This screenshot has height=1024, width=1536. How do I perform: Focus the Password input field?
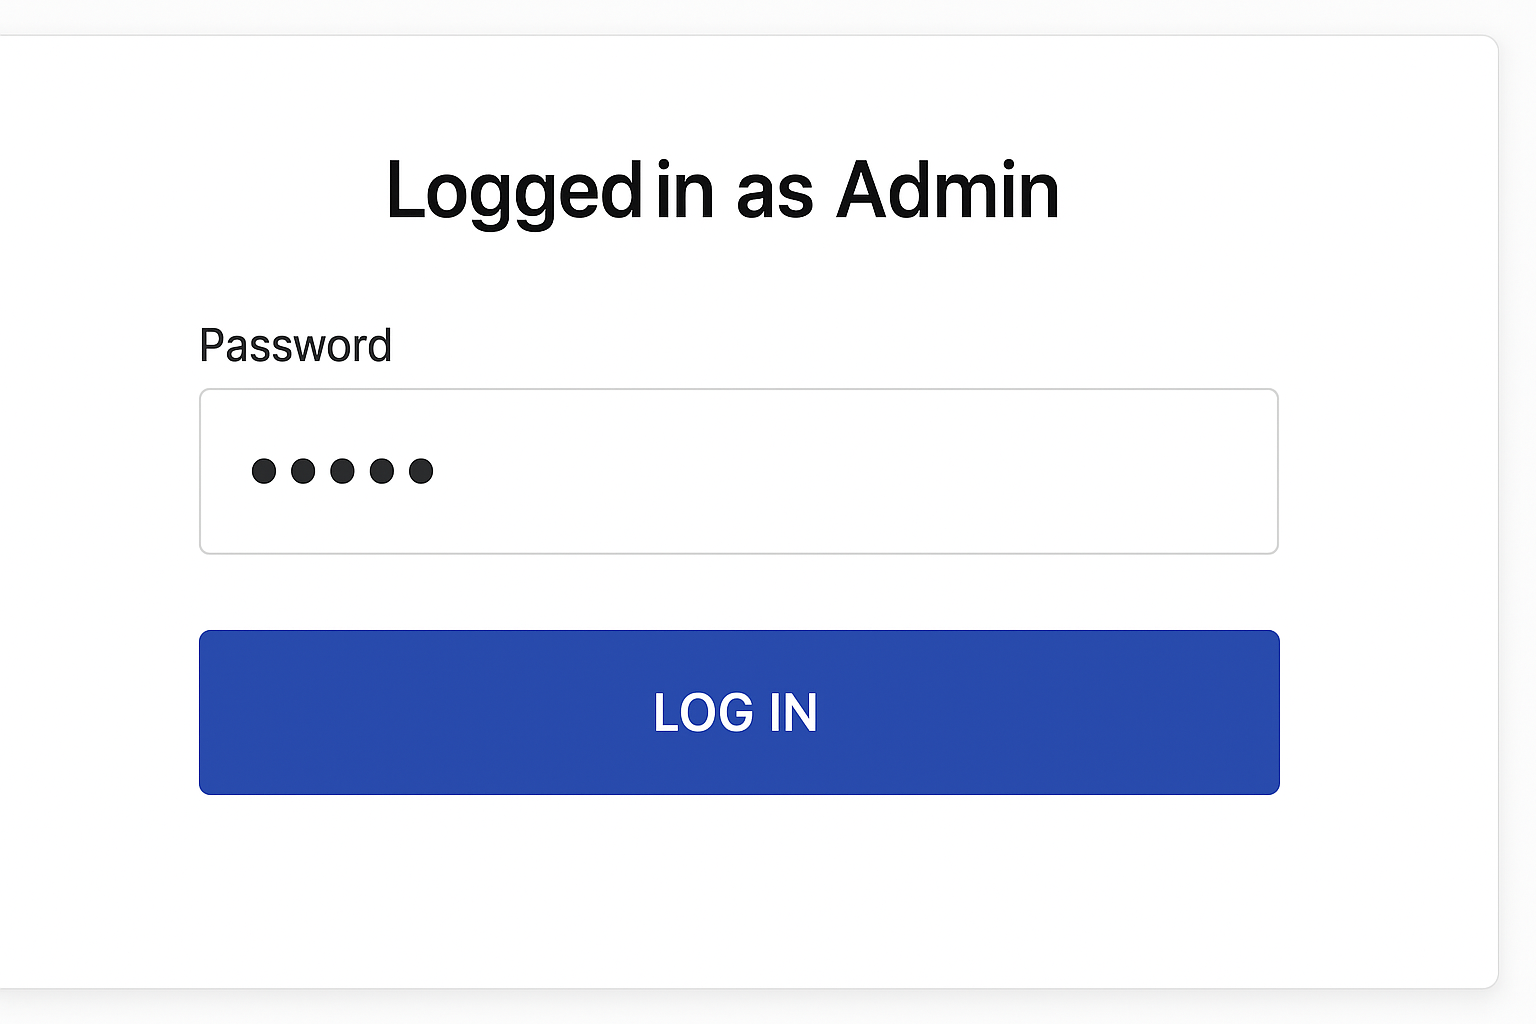point(738,471)
